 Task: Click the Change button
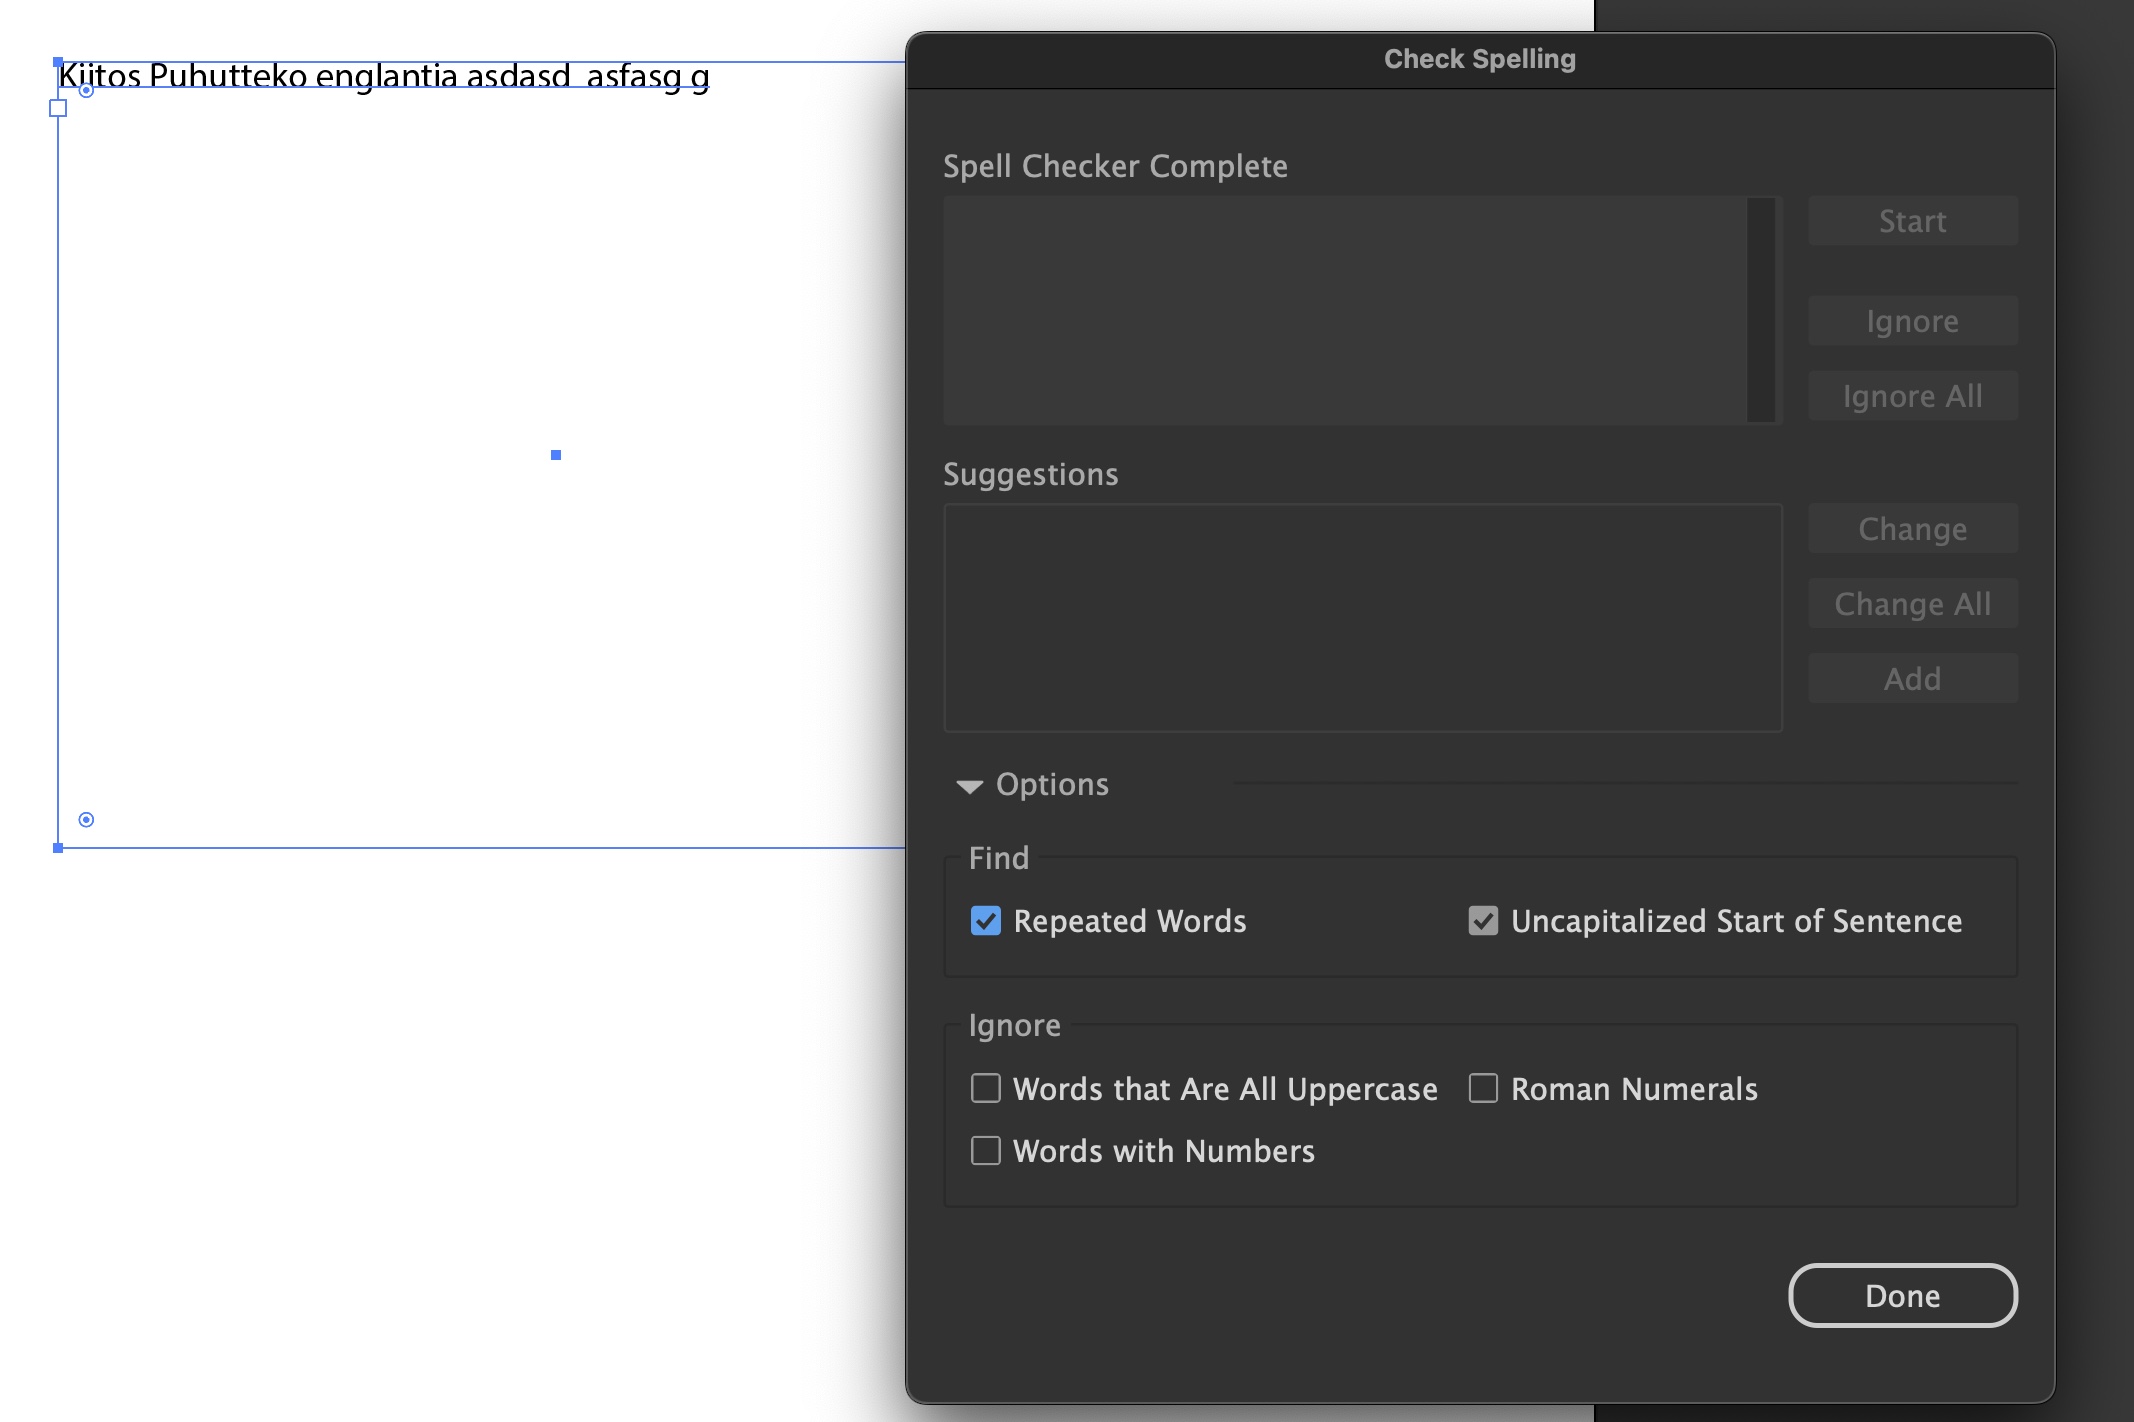click(x=1911, y=528)
